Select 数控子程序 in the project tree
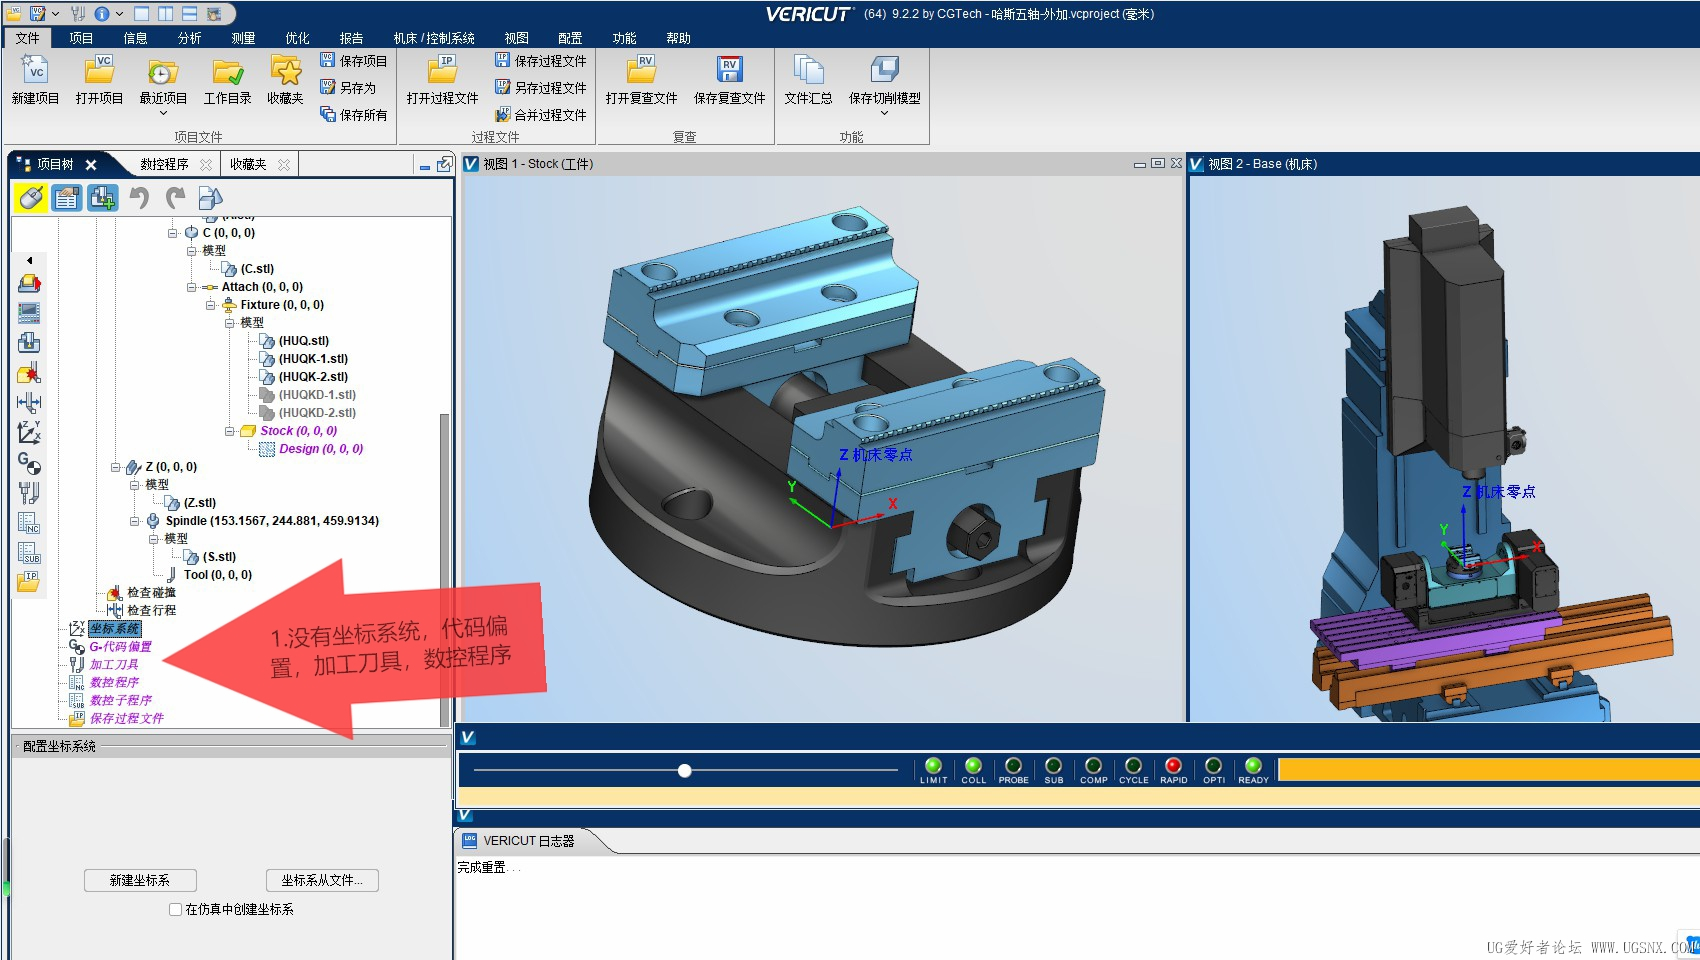Image resolution: width=1700 pixels, height=960 pixels. pyautogui.click(x=121, y=701)
